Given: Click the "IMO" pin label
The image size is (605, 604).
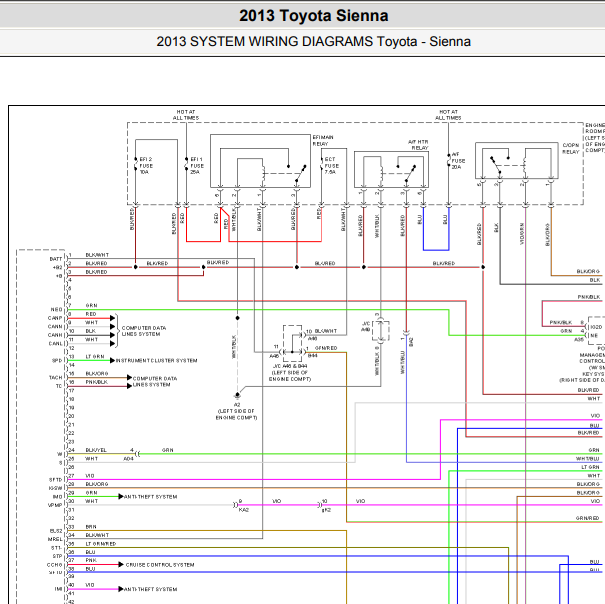Looking at the screenshot, I should coord(57,497).
